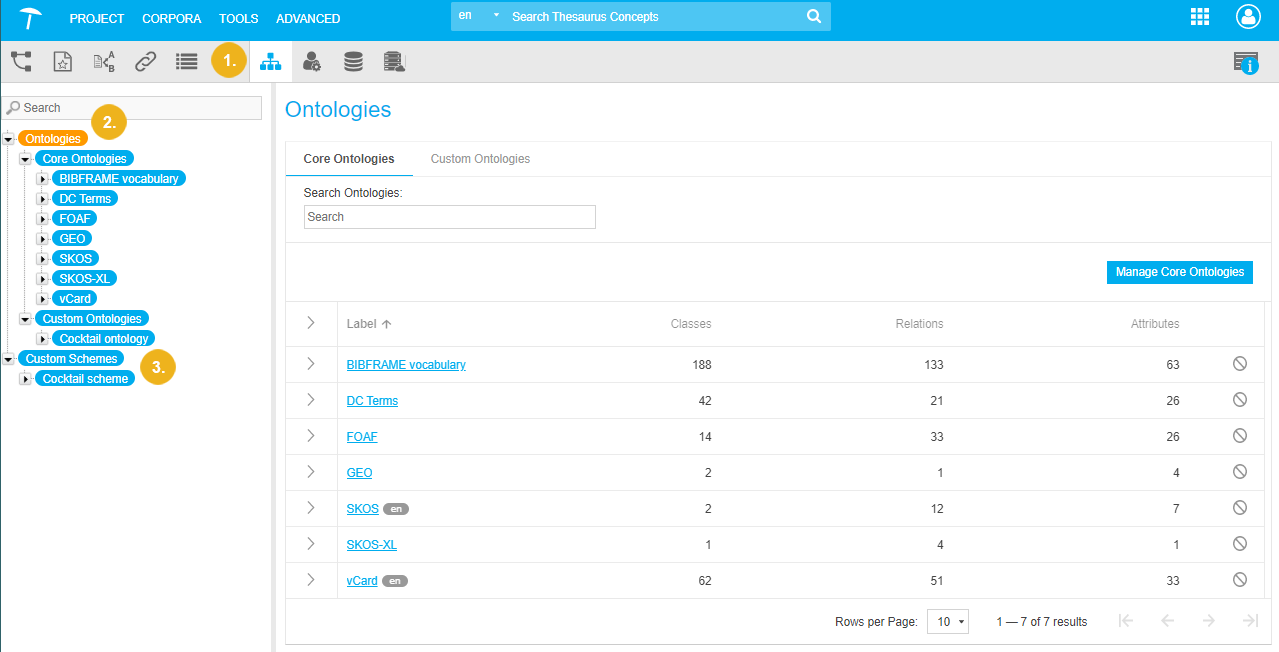
Task: Disable the BIBFRAME vocabulary ontology
Action: [1240, 364]
